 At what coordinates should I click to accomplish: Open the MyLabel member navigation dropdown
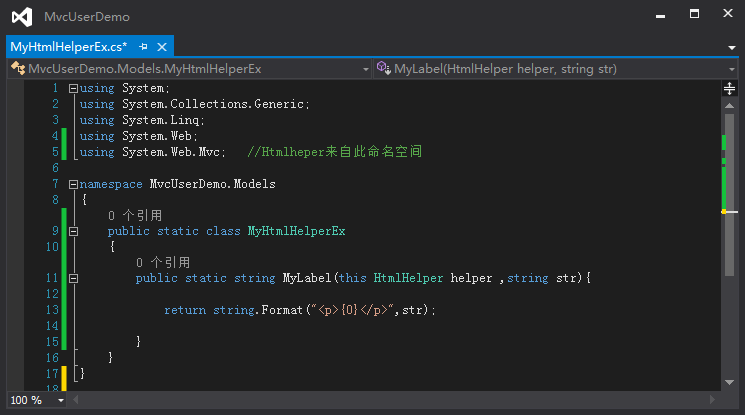tap(732, 69)
